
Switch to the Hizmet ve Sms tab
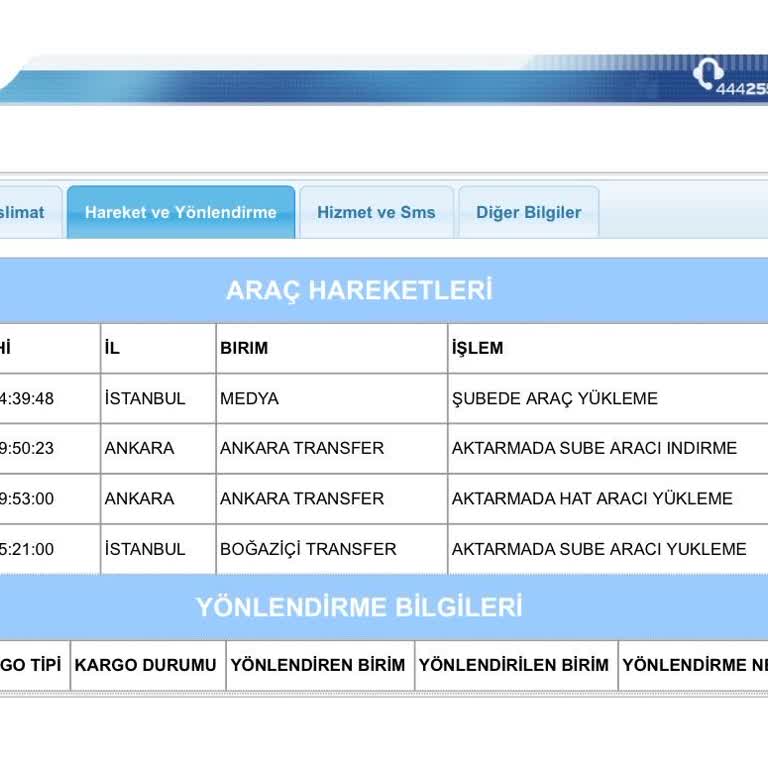point(376,212)
